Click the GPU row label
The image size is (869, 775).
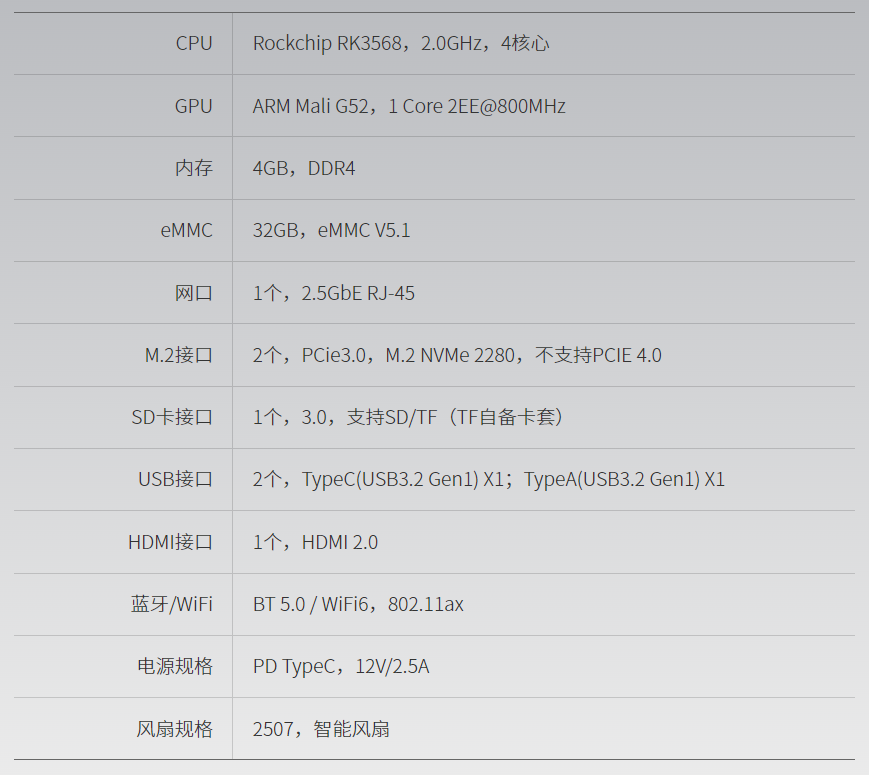pos(194,106)
